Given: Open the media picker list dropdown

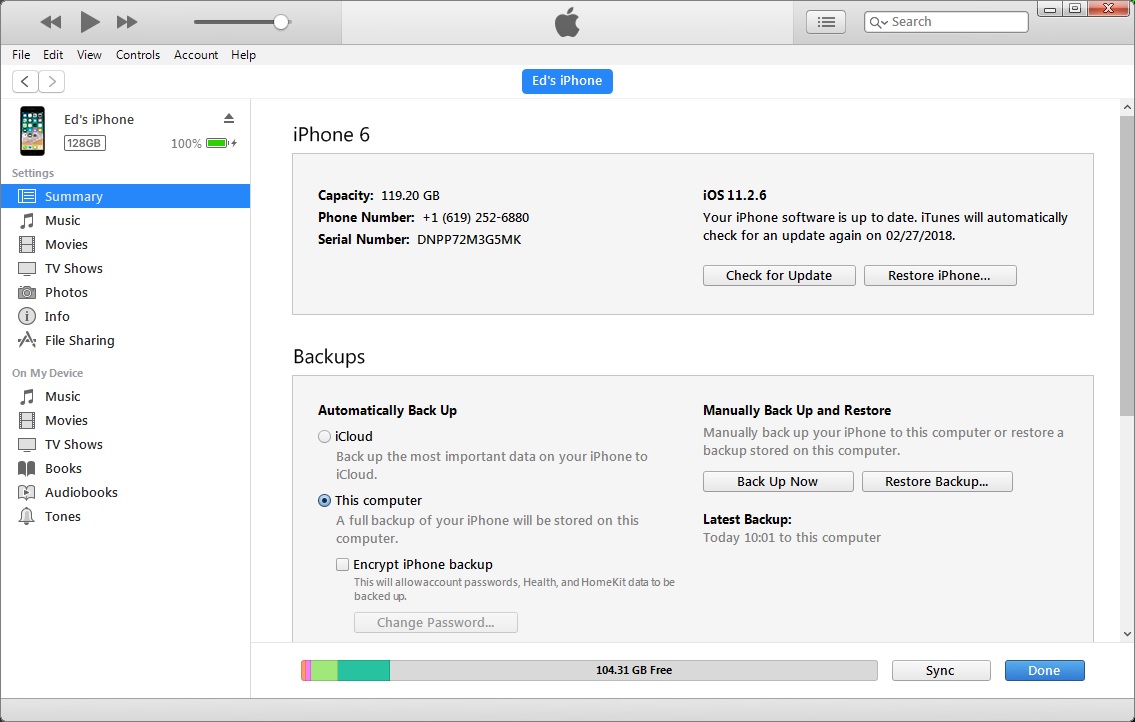Looking at the screenshot, I should click(x=825, y=20).
